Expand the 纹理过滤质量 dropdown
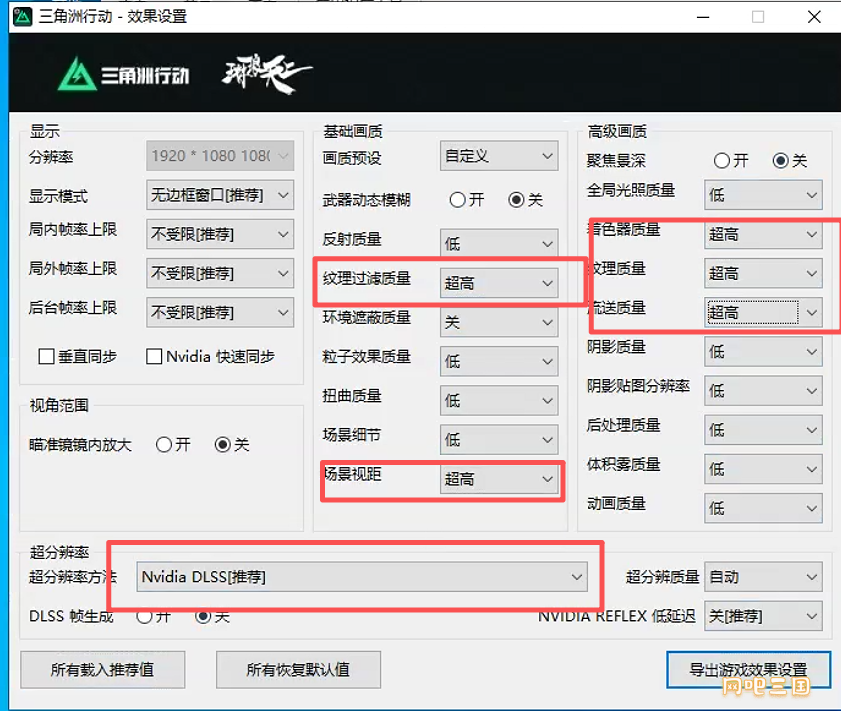Screen dimensions: 841x711 tap(498, 283)
